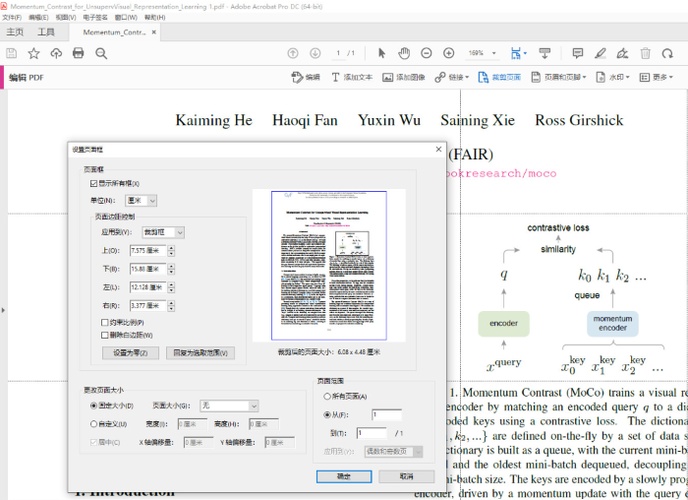Click the highlighter pen icon

coord(600,54)
